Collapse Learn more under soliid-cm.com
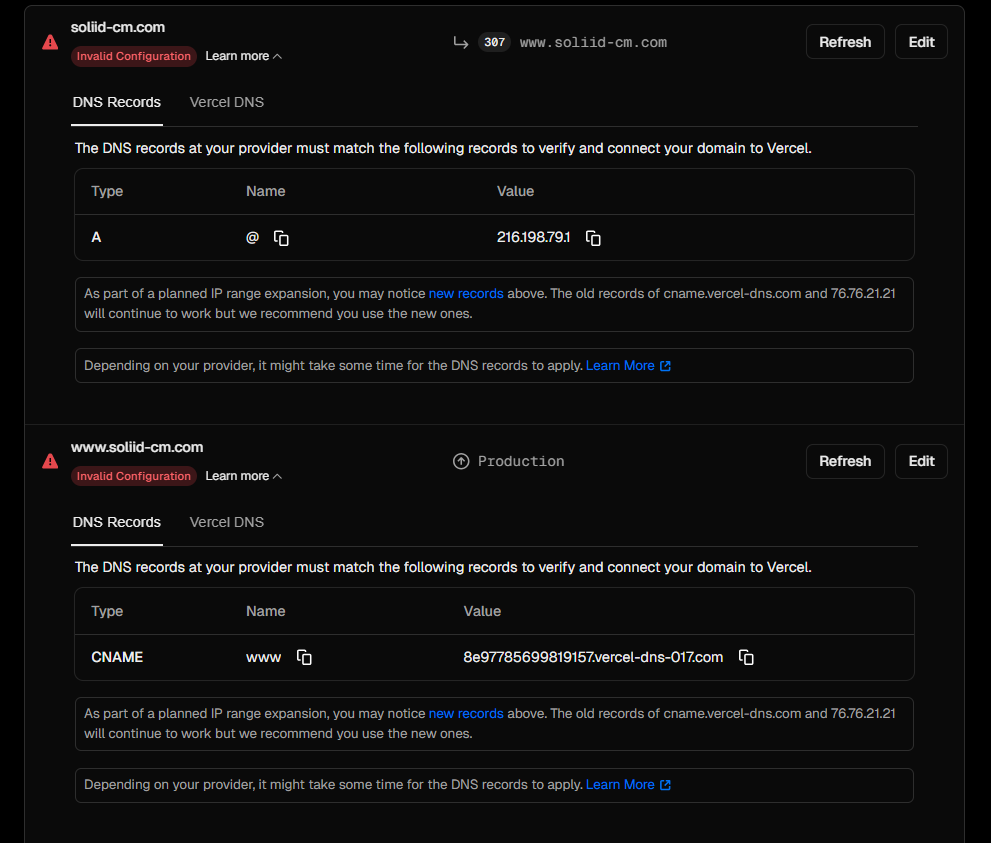The width and height of the screenshot is (991, 843). 243,56
